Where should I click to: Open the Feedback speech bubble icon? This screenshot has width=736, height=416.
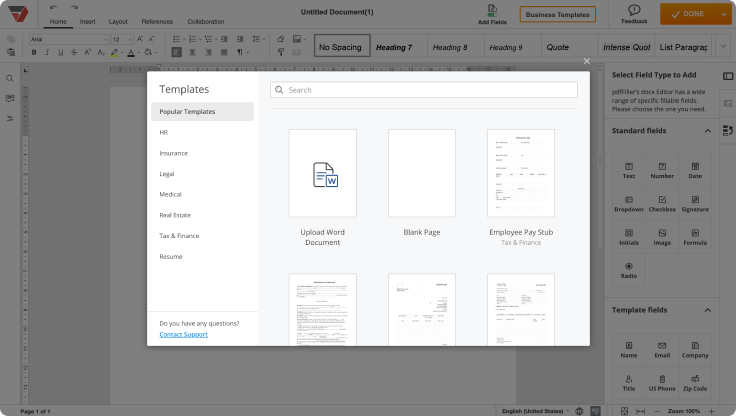tap(634, 9)
